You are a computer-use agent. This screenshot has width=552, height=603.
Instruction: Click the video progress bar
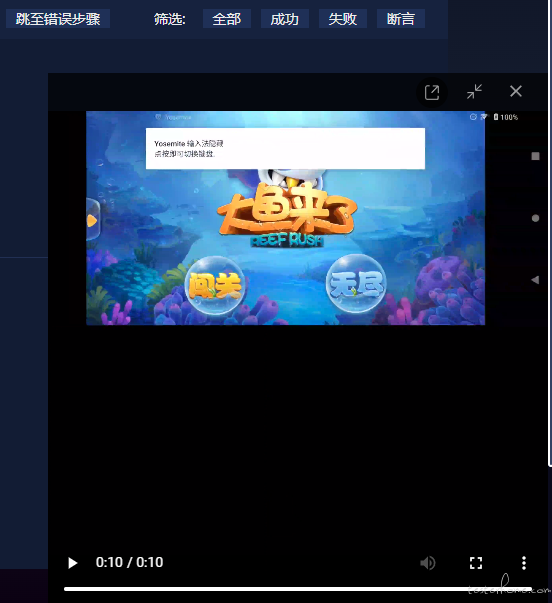coord(298,589)
